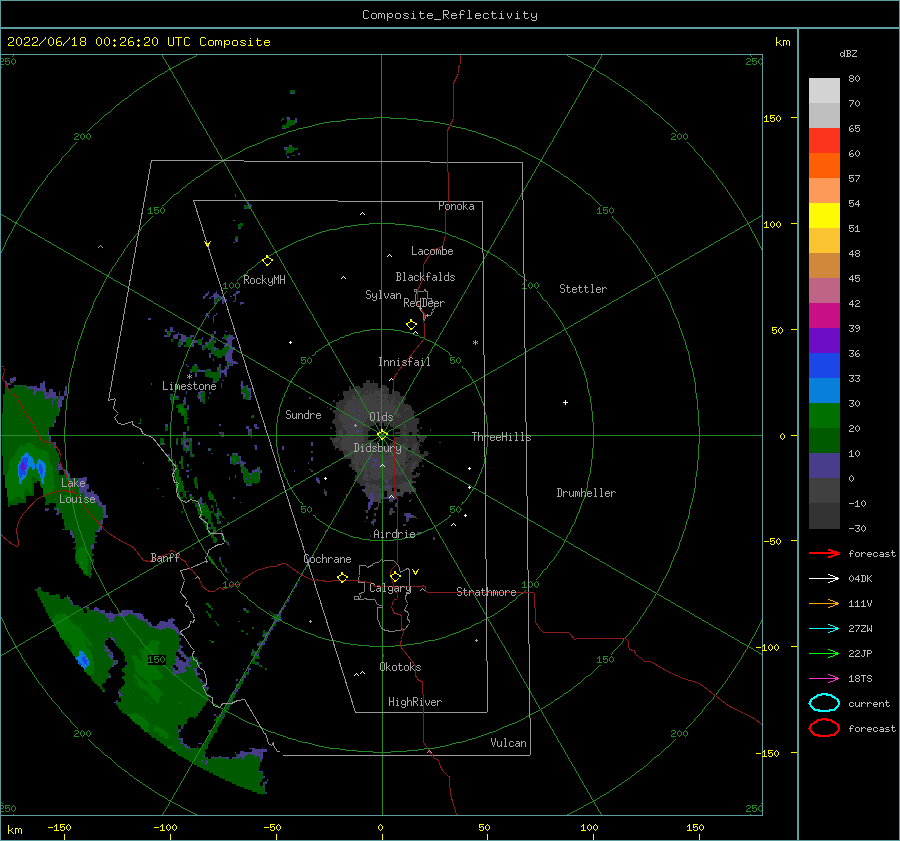Click the Vulcan city label
The height and width of the screenshot is (841, 900).
(x=509, y=743)
